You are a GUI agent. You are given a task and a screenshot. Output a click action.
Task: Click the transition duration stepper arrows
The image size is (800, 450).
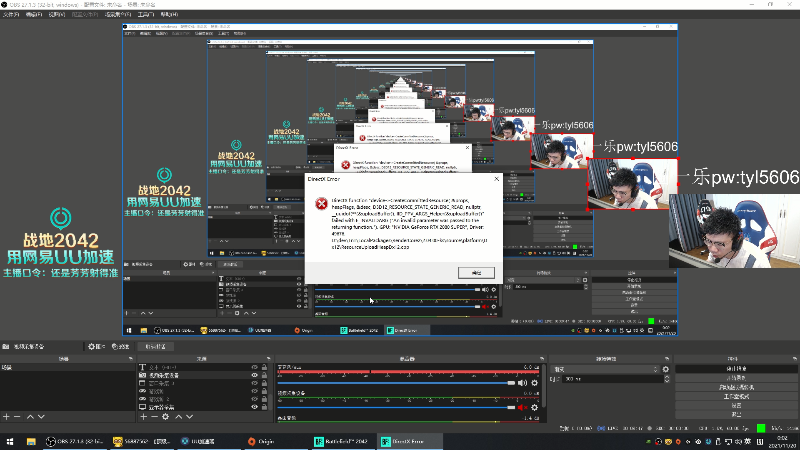[666, 379]
